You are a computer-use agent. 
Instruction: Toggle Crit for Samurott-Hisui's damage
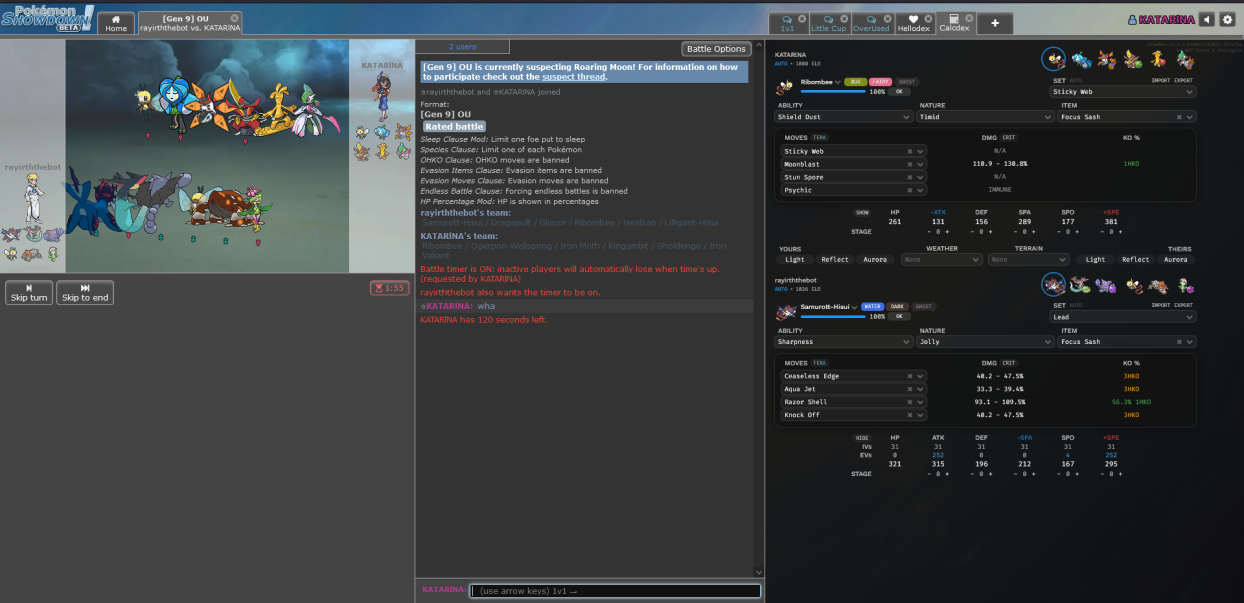pyautogui.click(x=1008, y=363)
